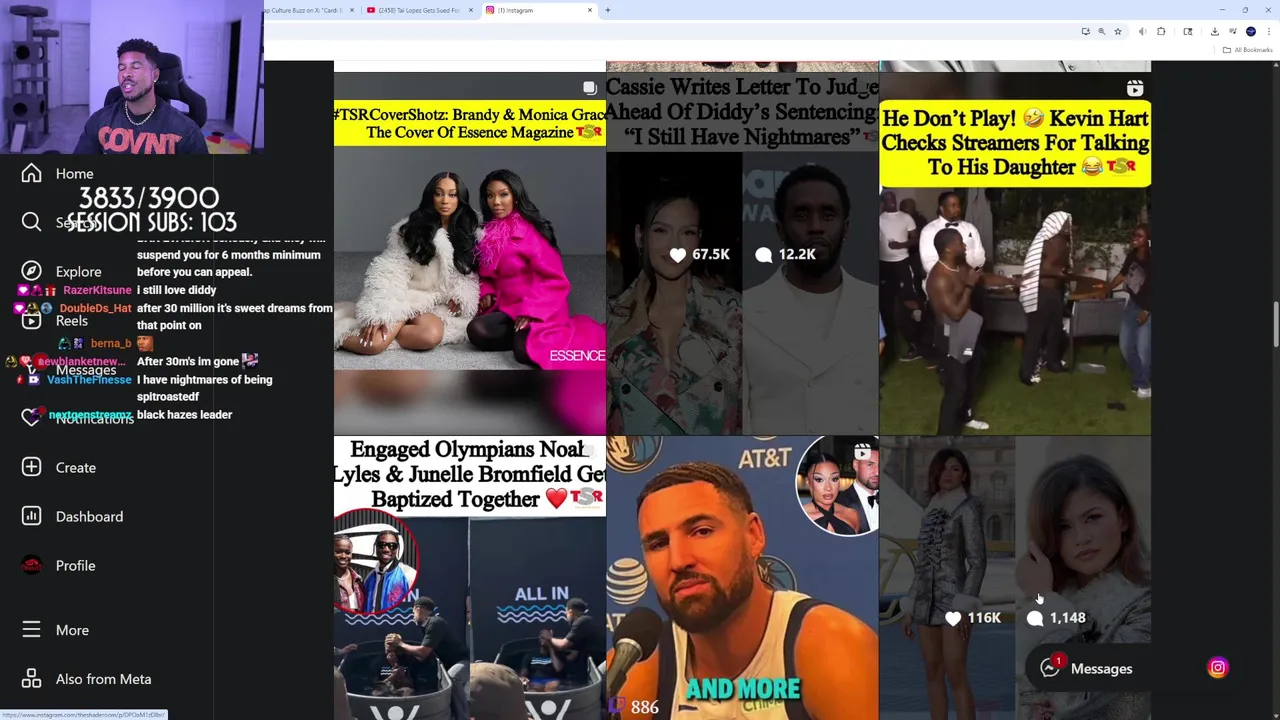Click the 1,148 comments bubble icon
Viewport: 1280px width, 720px height.
point(1035,619)
